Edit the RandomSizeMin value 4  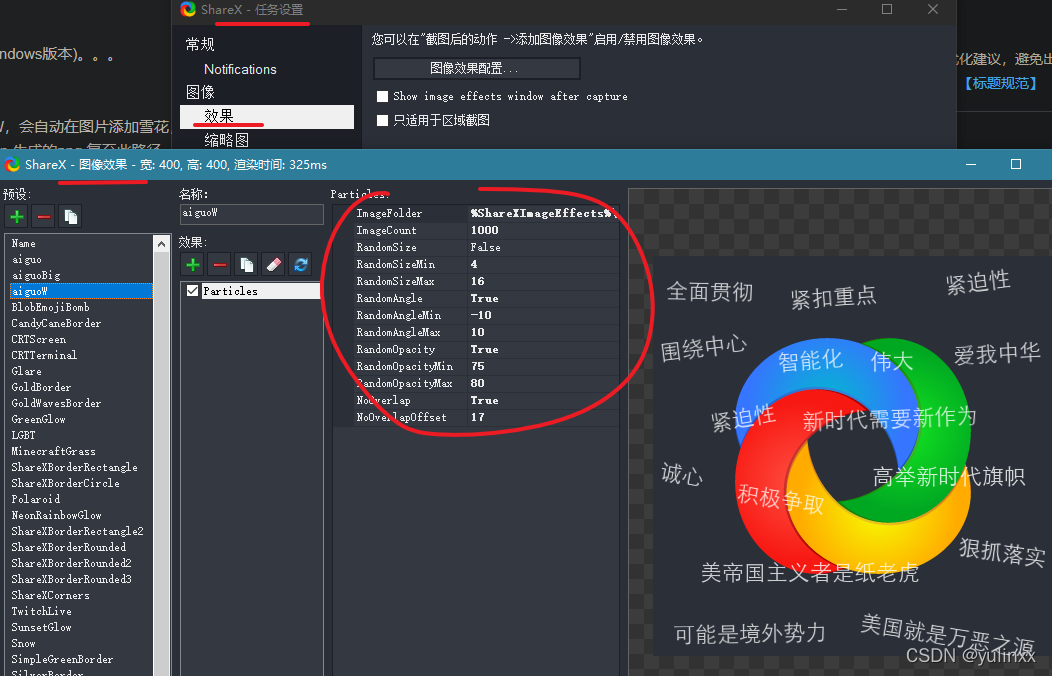(543, 264)
